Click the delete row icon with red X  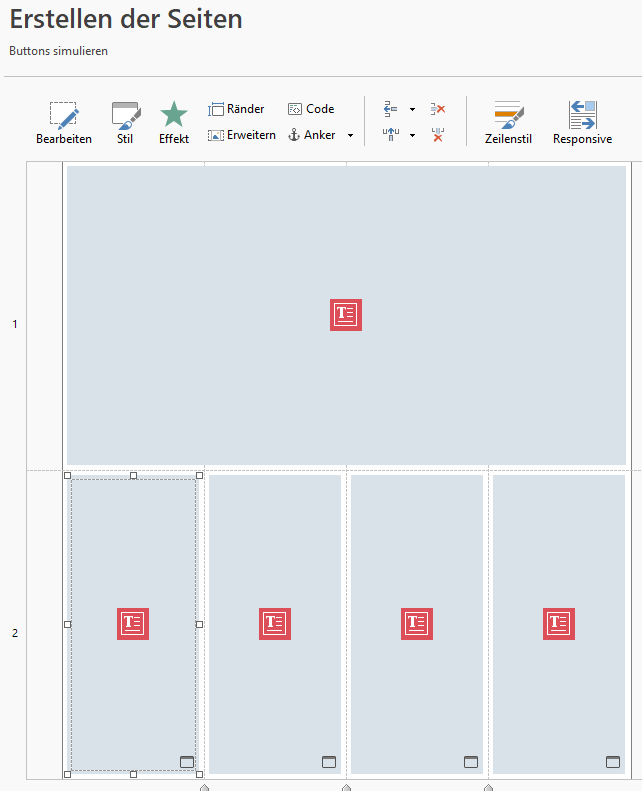click(437, 109)
